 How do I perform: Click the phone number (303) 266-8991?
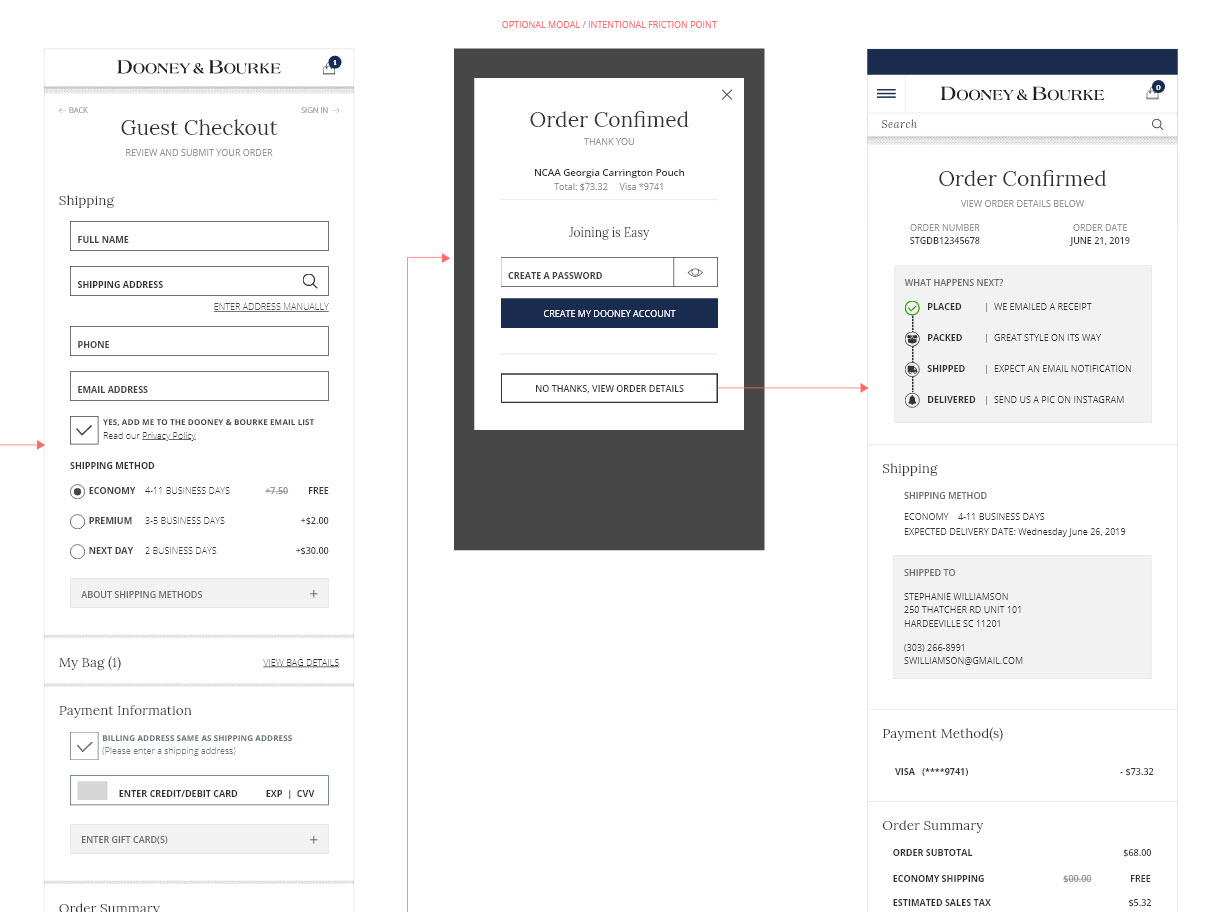coord(934,648)
